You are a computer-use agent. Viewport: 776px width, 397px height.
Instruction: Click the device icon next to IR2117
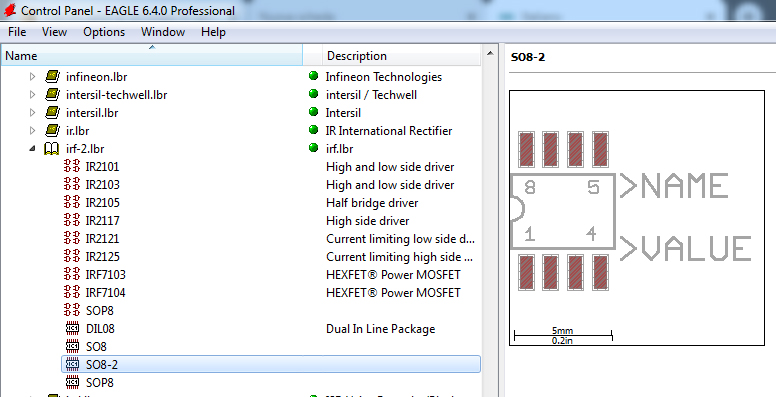[x=72, y=221]
